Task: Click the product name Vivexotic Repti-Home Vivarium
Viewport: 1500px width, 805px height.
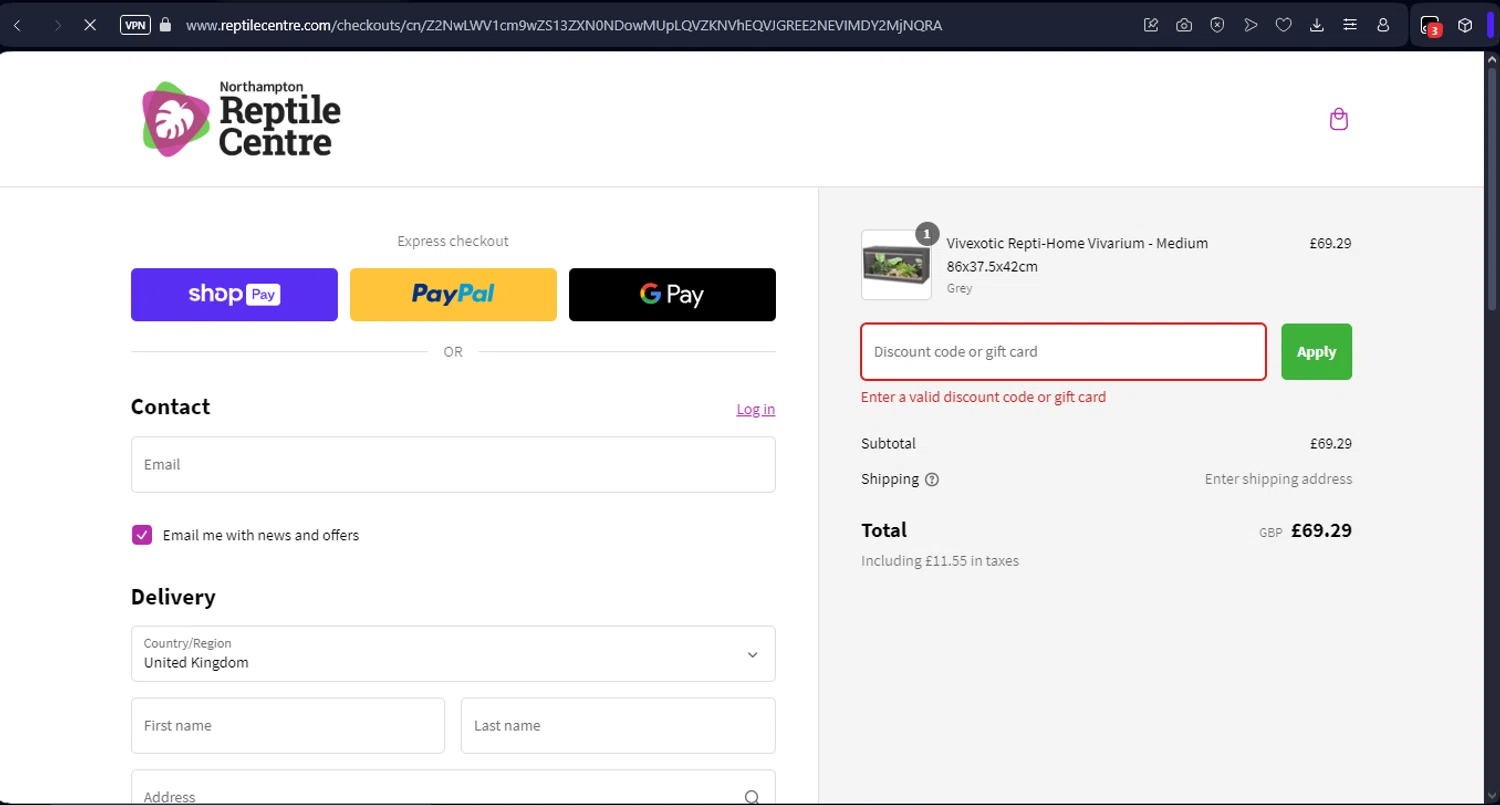Action: tap(1077, 255)
